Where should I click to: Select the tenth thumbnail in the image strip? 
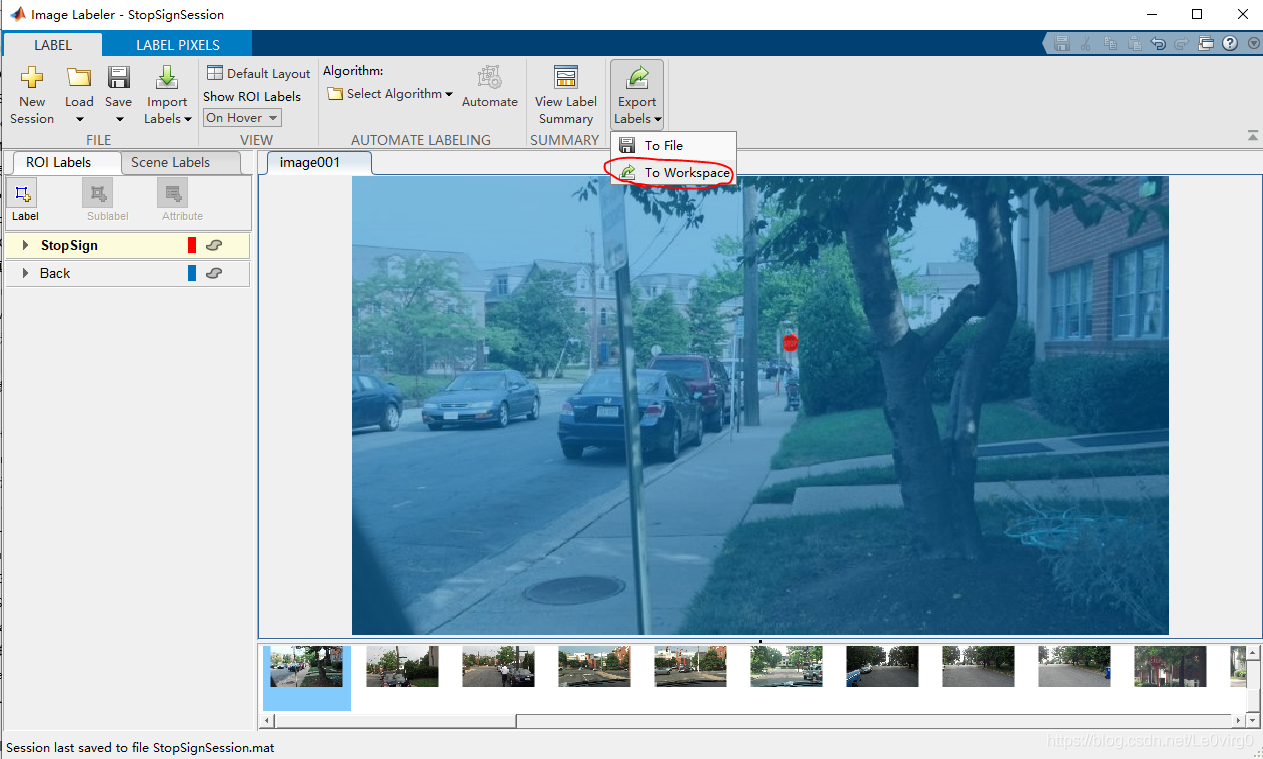tap(1170, 666)
